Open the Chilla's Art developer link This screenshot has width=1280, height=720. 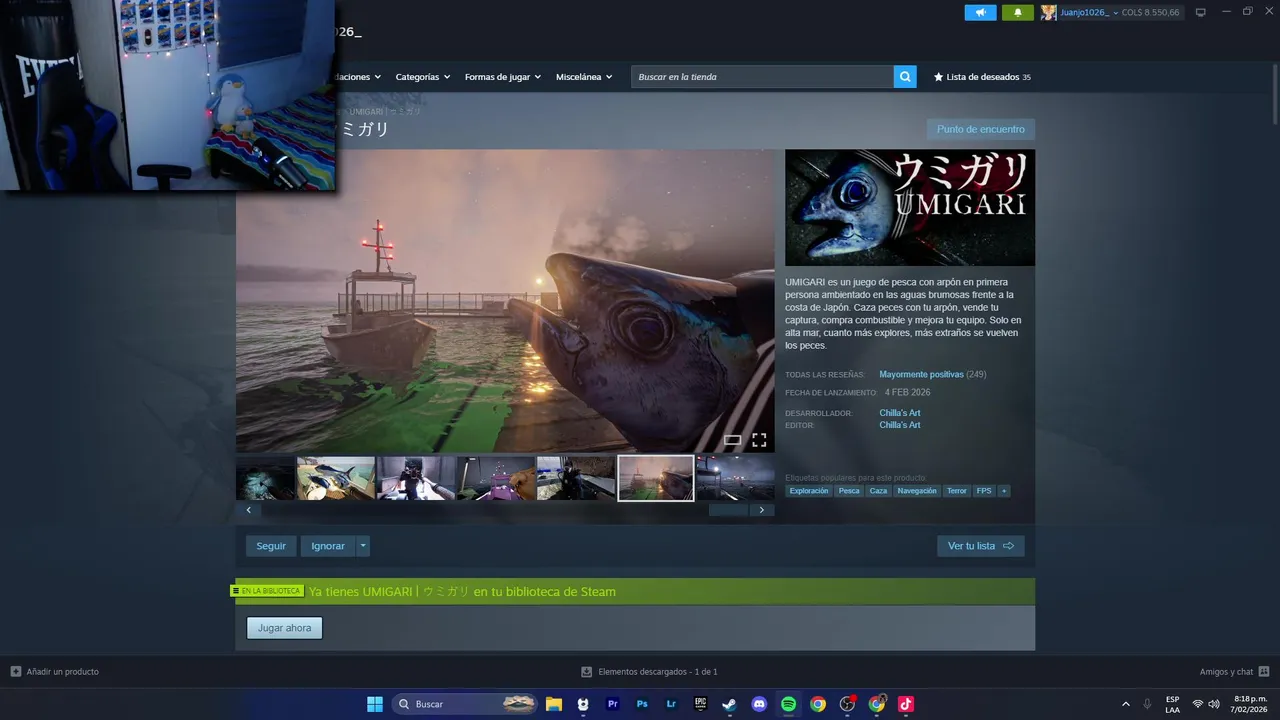click(x=900, y=413)
